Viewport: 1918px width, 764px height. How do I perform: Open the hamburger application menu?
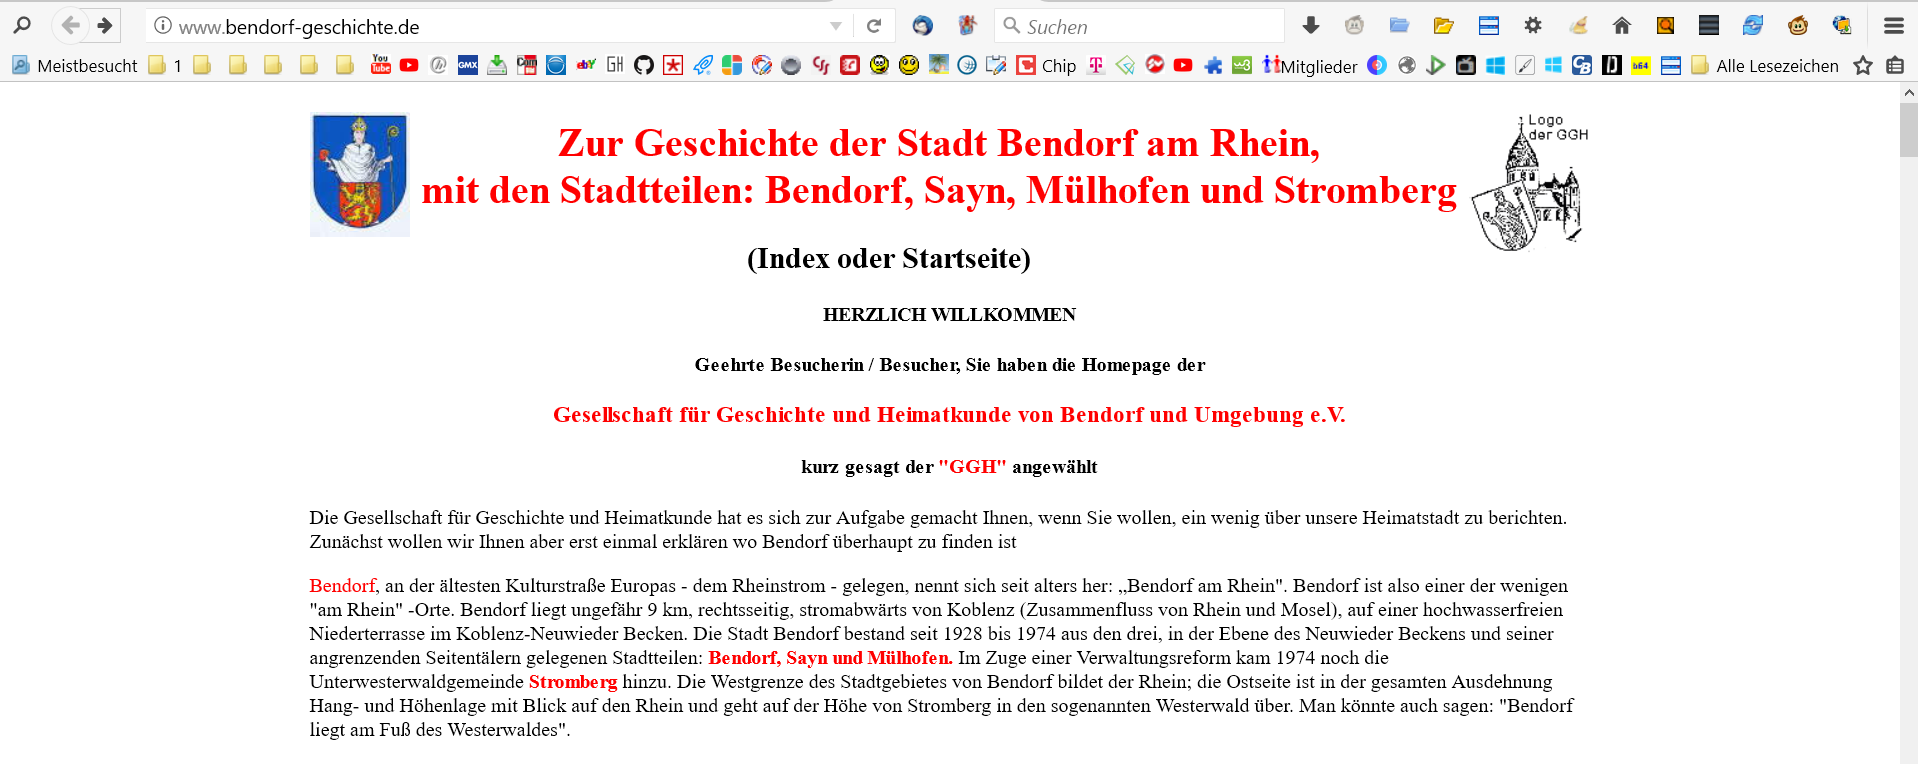[x=1893, y=25]
